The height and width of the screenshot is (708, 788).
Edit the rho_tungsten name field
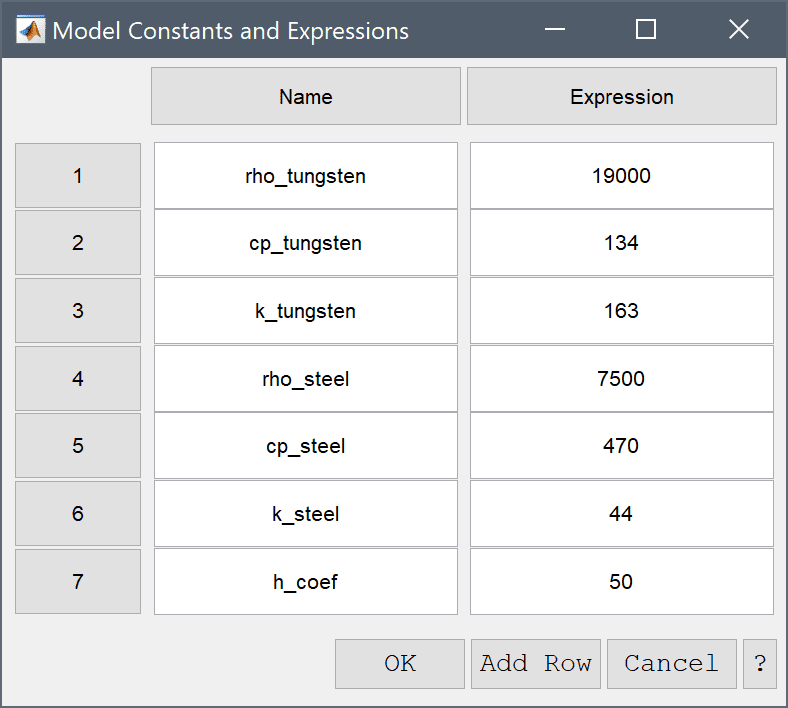[x=306, y=176]
